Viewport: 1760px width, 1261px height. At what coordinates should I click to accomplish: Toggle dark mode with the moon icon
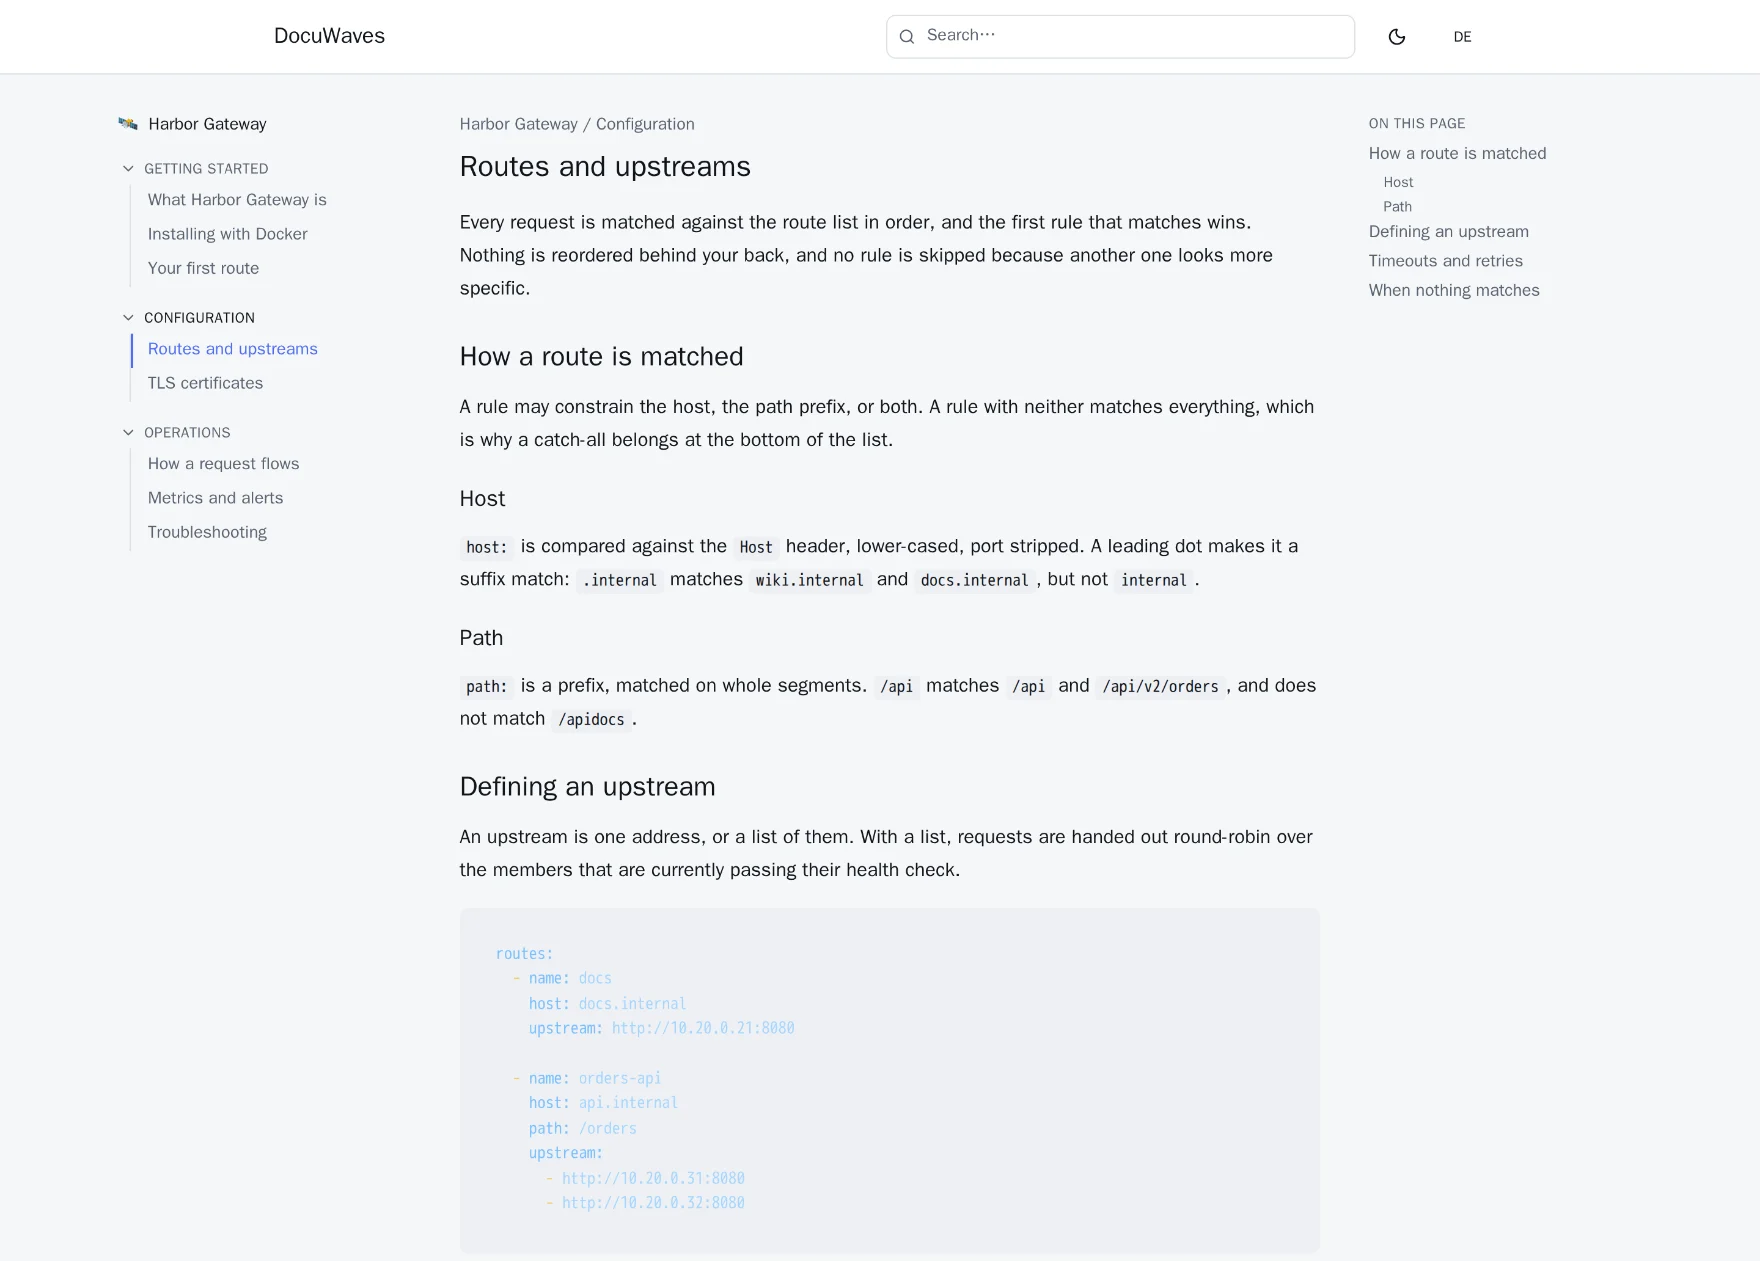click(x=1397, y=37)
